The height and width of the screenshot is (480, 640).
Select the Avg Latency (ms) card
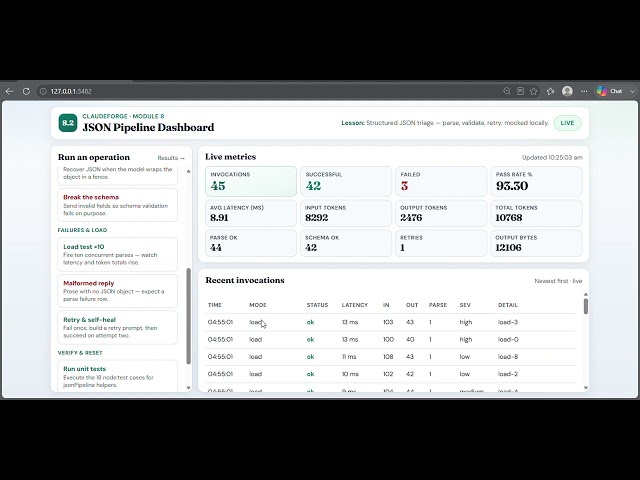(251, 213)
